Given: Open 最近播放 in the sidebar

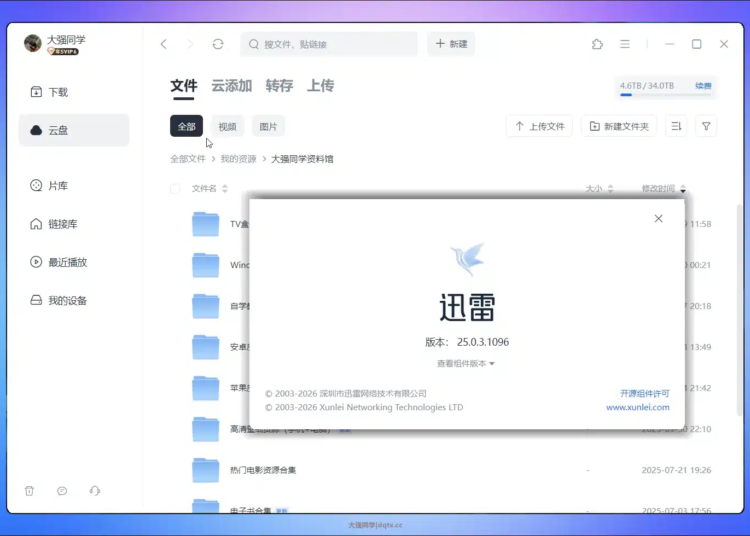Looking at the screenshot, I should click(x=58, y=262).
